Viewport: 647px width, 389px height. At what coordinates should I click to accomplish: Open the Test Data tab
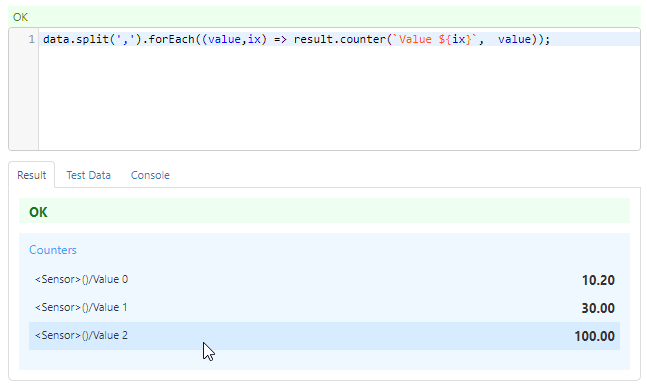click(x=88, y=175)
